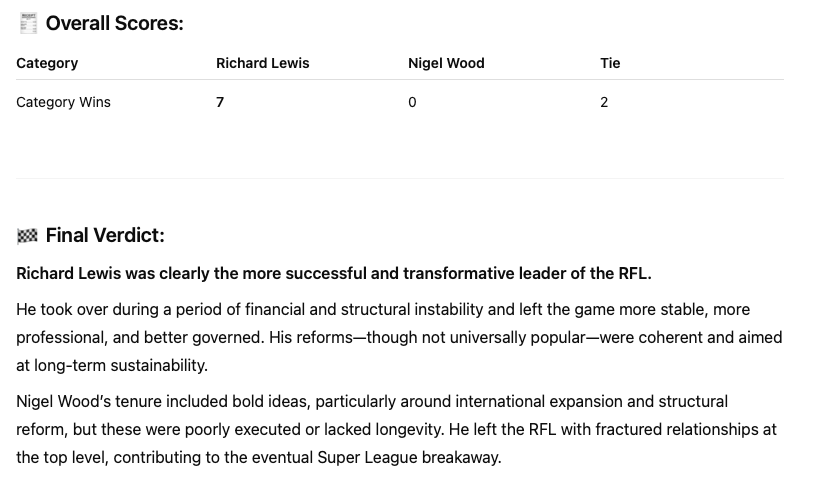Click the Tie count of 2

604,102
